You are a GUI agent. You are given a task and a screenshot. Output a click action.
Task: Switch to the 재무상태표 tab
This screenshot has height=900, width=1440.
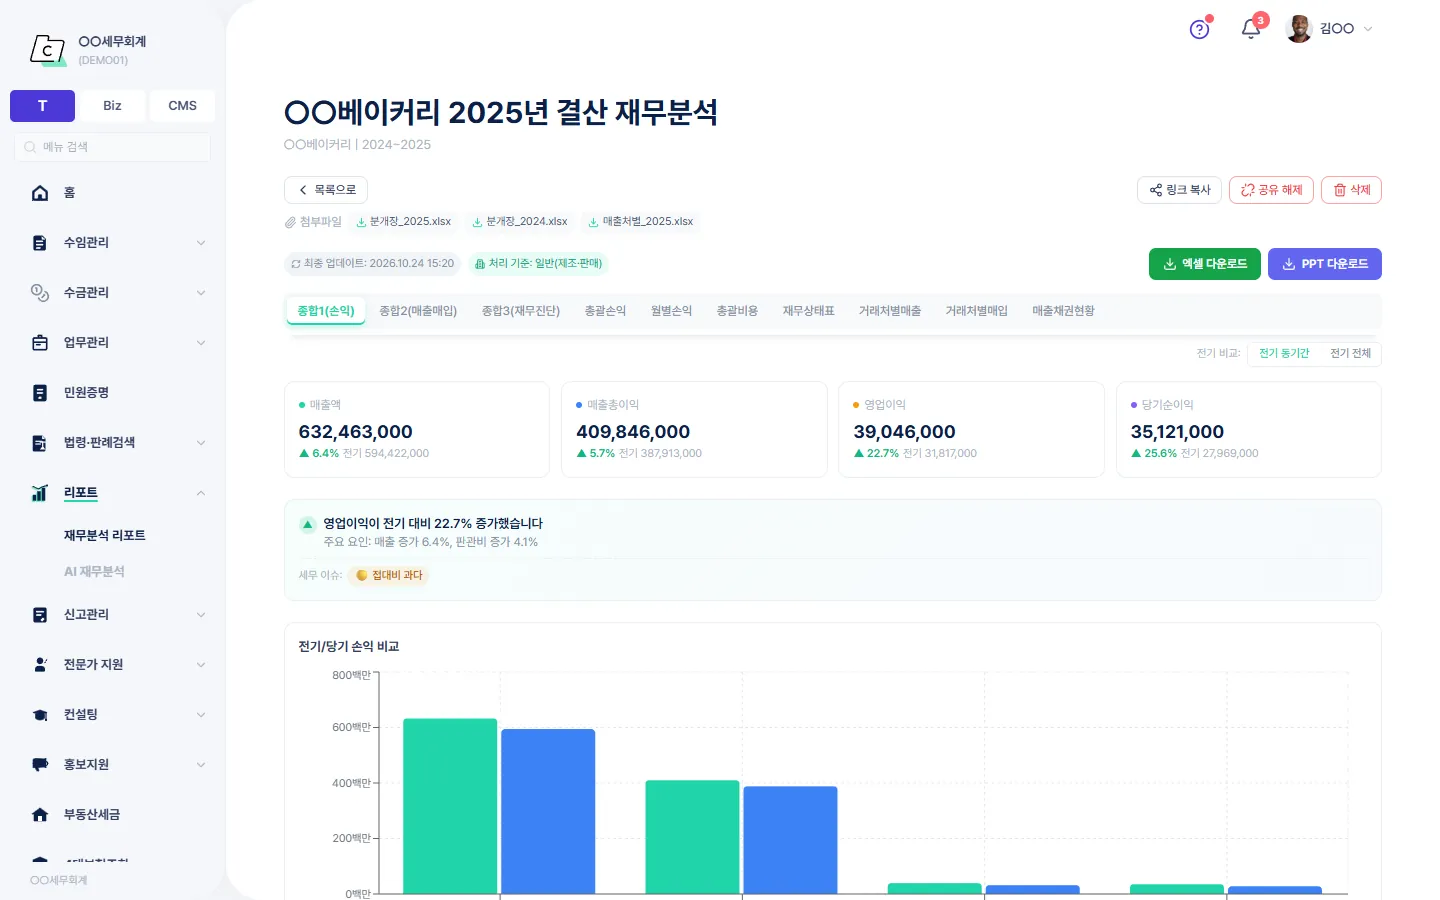(808, 311)
